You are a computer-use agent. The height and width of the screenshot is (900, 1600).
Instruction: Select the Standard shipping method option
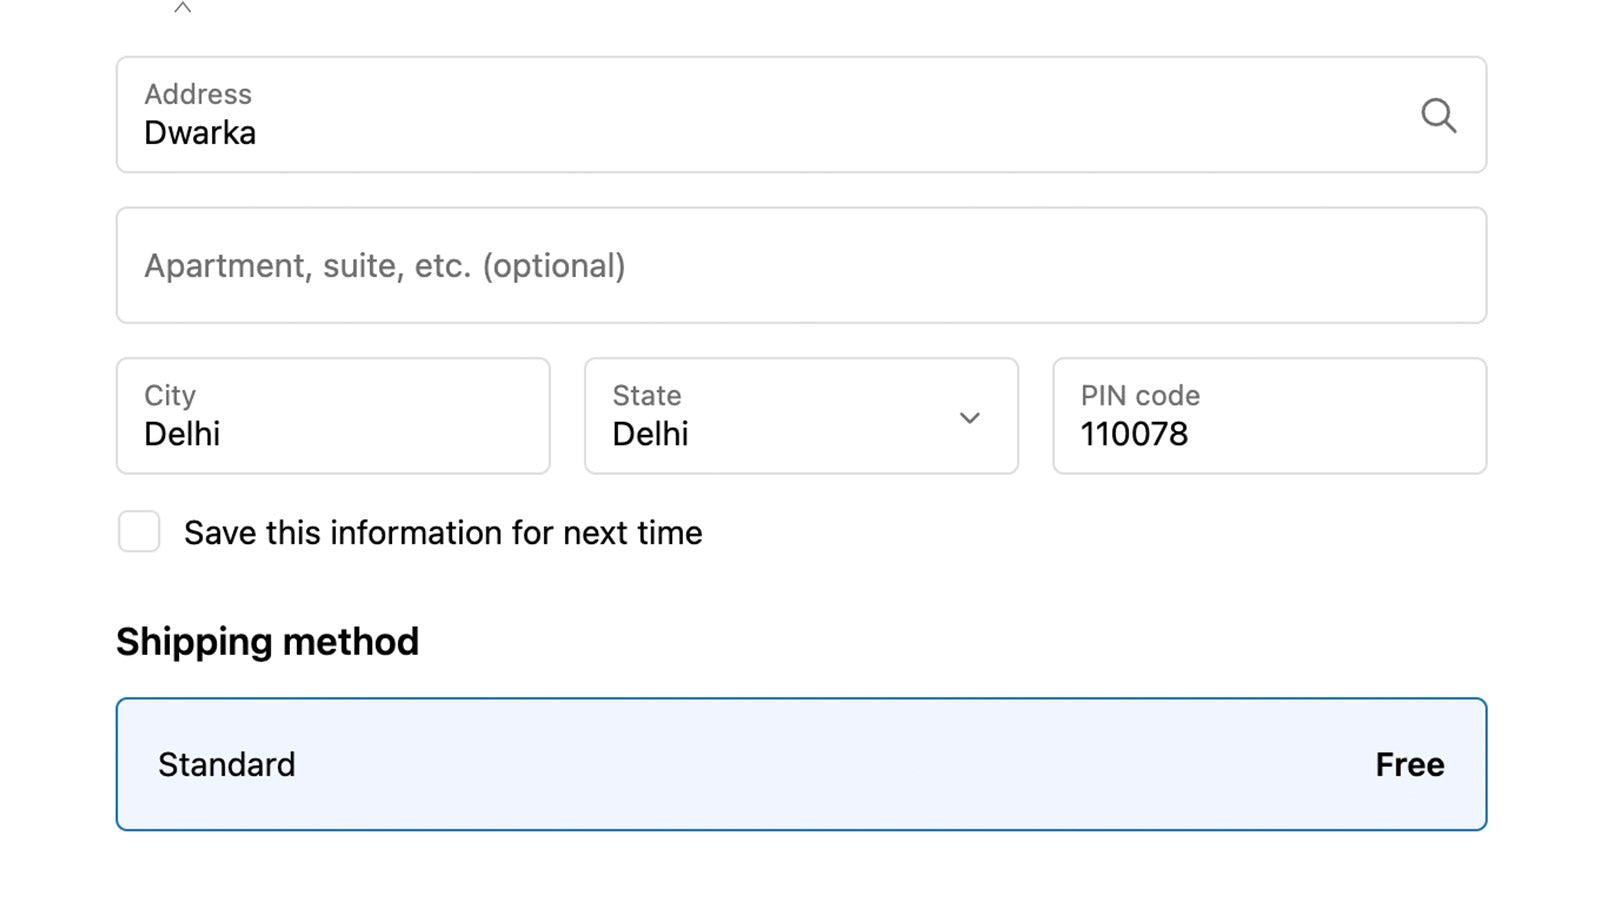point(800,764)
